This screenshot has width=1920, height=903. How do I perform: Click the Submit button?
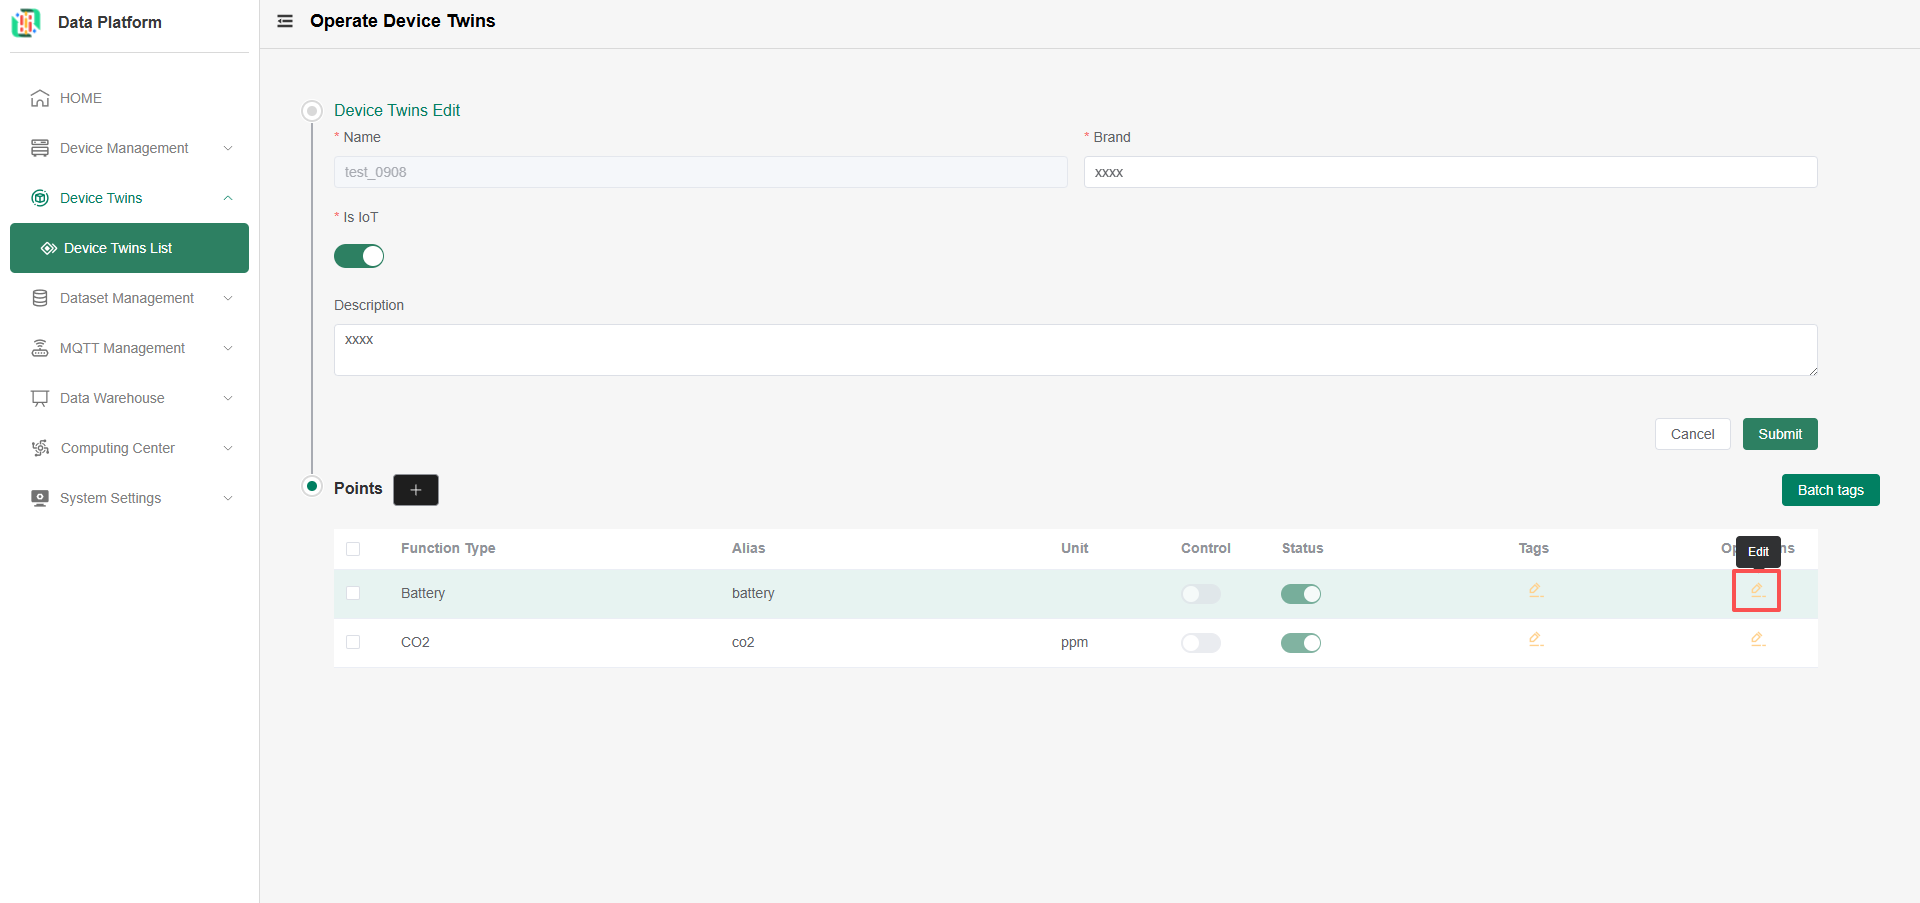click(1779, 434)
